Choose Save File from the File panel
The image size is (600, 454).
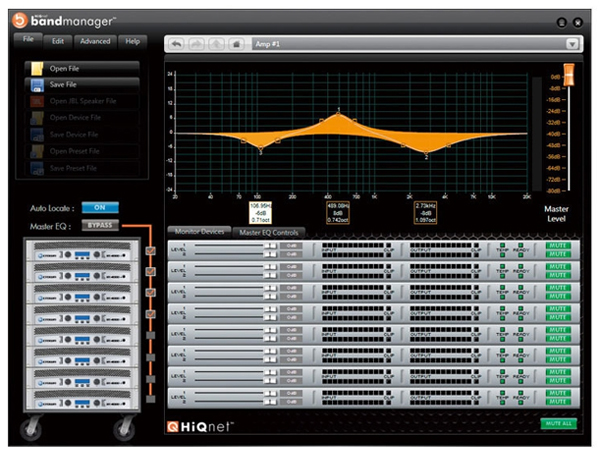click(82, 85)
